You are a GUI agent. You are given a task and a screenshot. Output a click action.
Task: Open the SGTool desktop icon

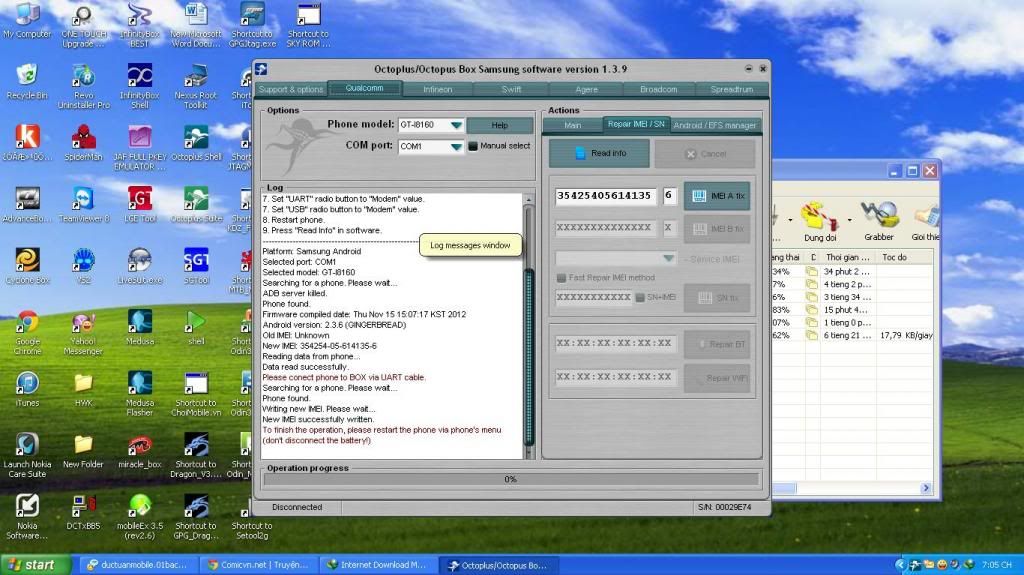pyautogui.click(x=196, y=266)
